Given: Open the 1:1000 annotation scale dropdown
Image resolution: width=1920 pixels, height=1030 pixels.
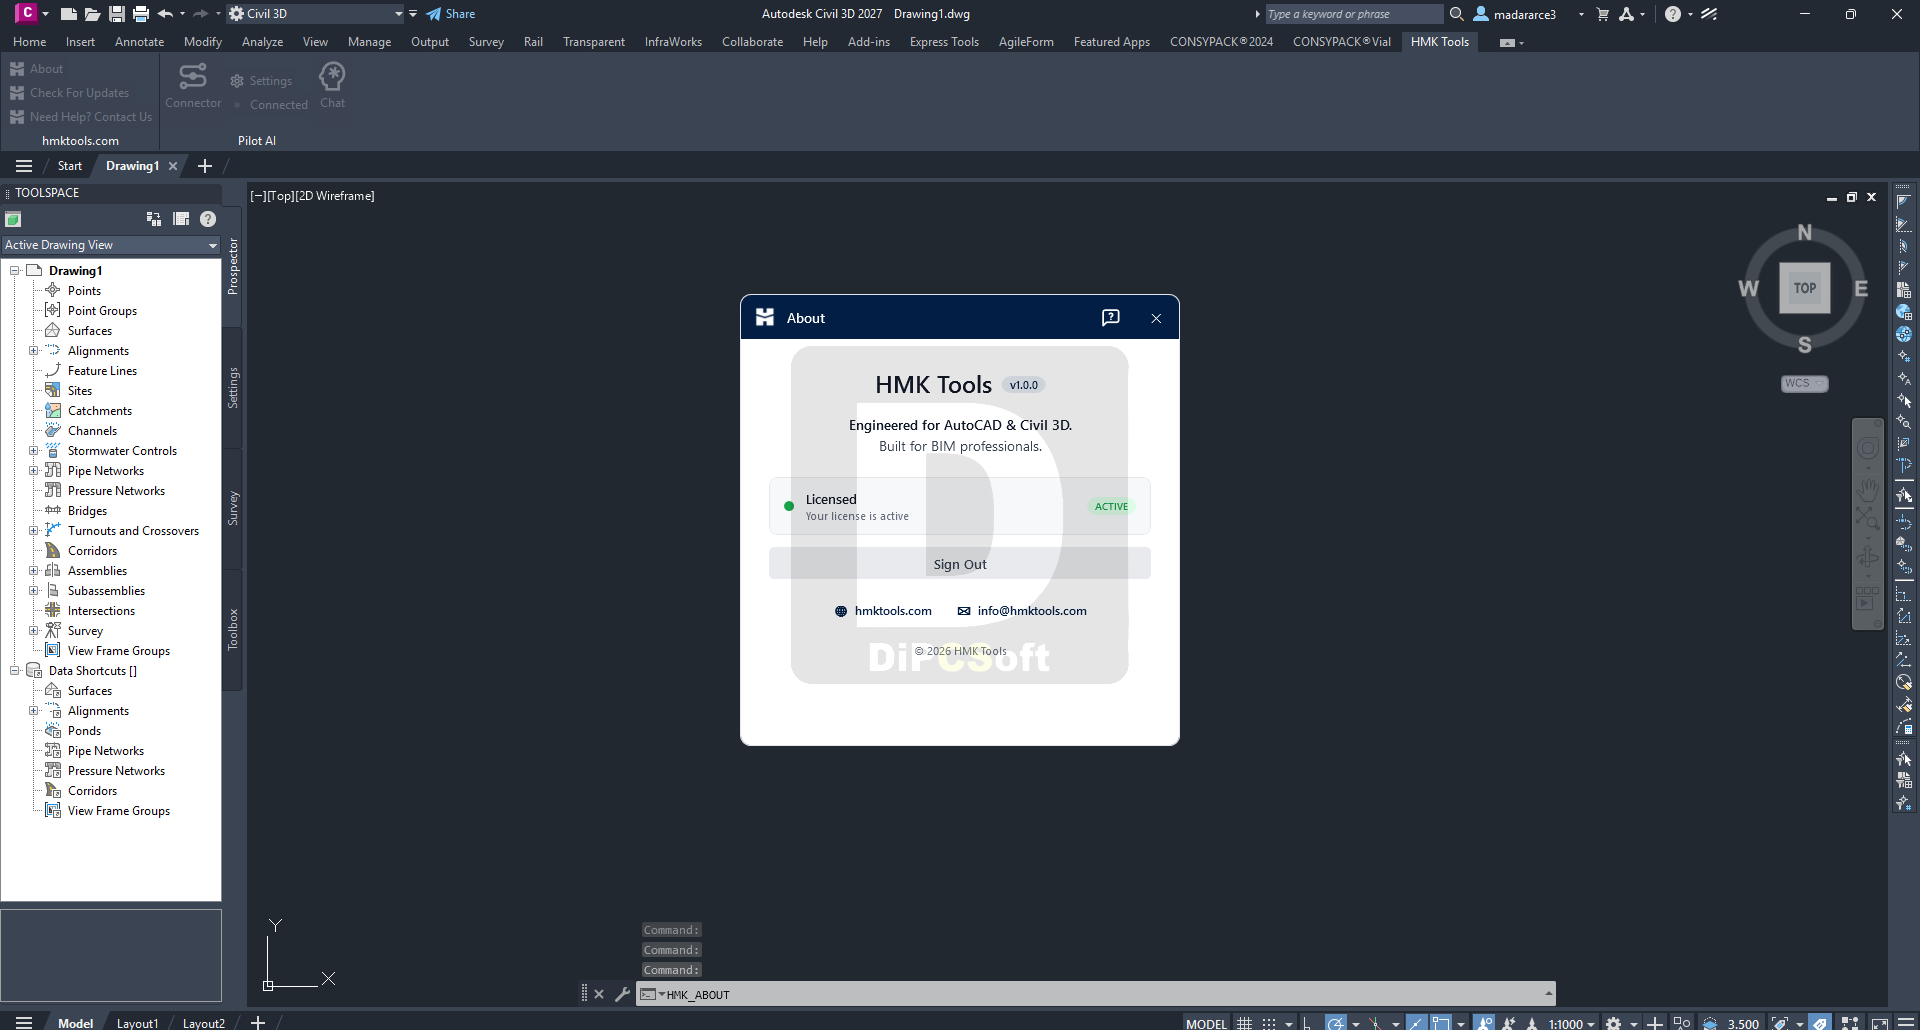Looking at the screenshot, I should [1571, 1023].
